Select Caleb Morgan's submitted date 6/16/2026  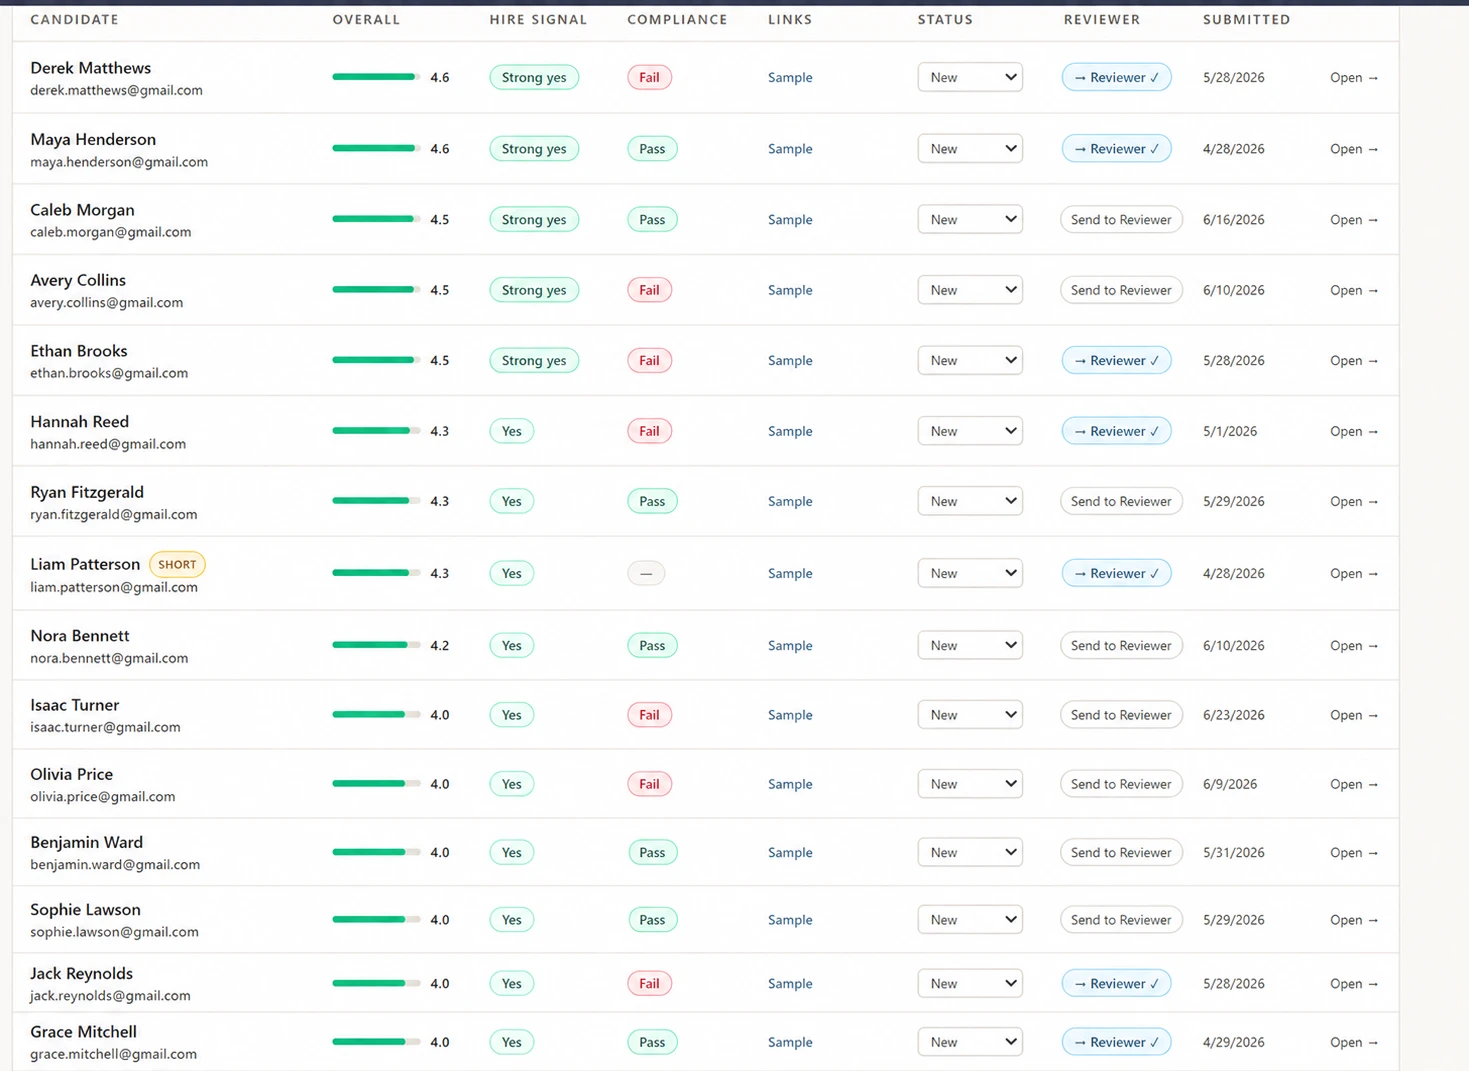1234,219
